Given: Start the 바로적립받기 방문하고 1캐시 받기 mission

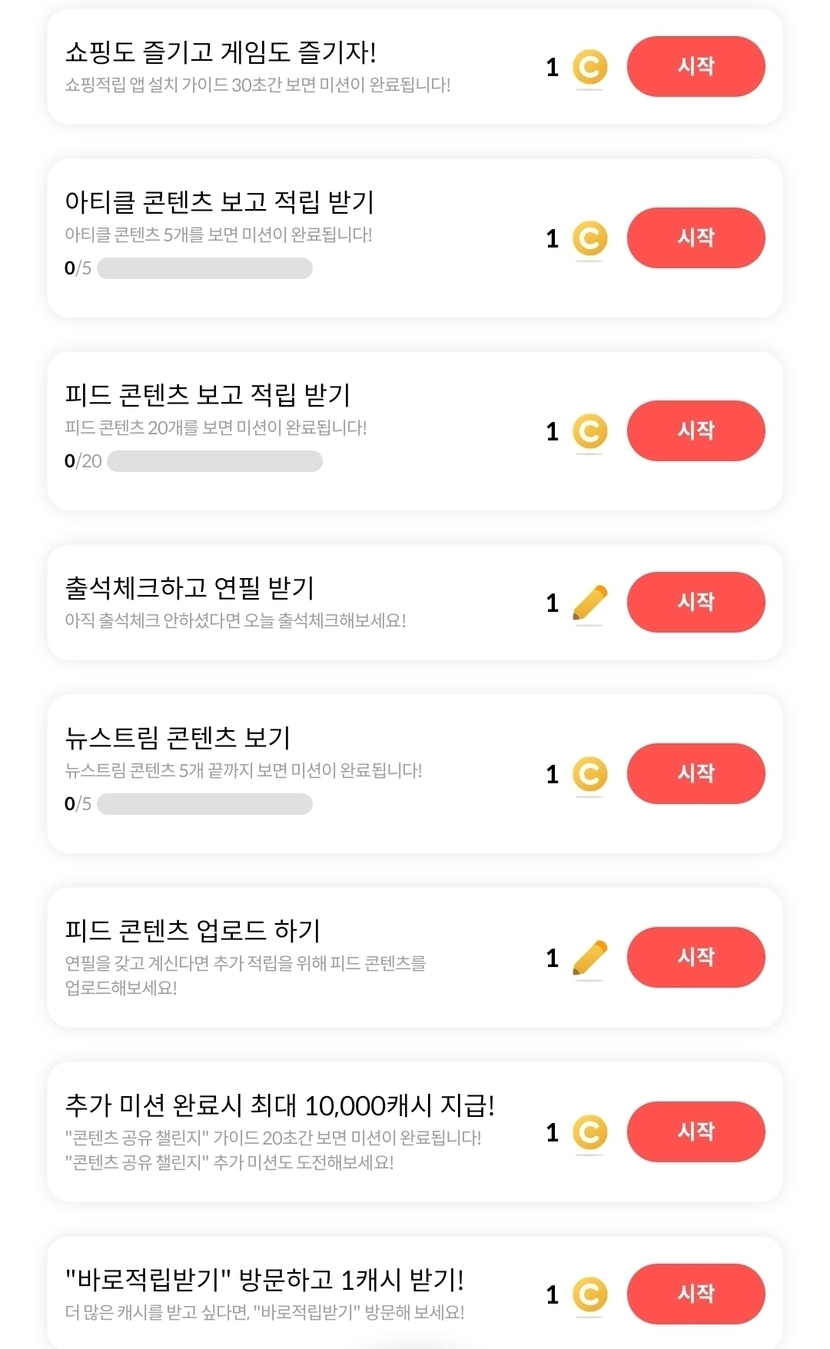Looking at the screenshot, I should (696, 1294).
